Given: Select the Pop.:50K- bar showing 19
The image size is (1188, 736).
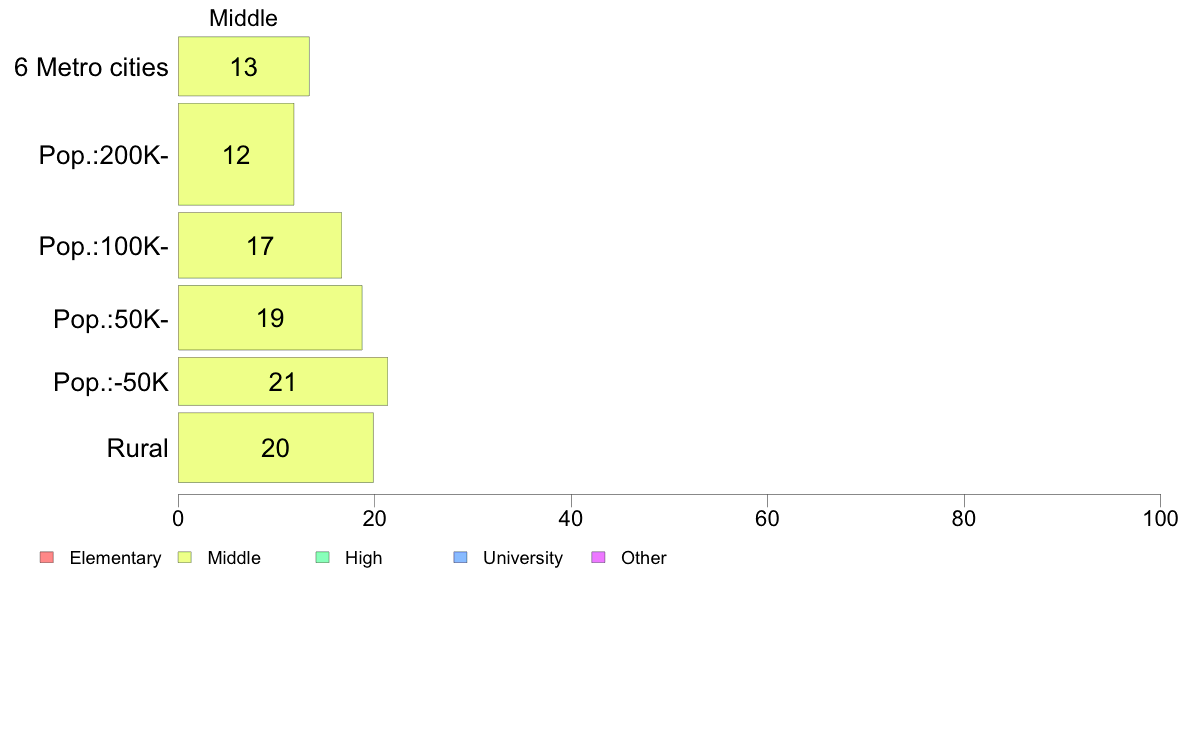Looking at the screenshot, I should pyautogui.click(x=270, y=318).
